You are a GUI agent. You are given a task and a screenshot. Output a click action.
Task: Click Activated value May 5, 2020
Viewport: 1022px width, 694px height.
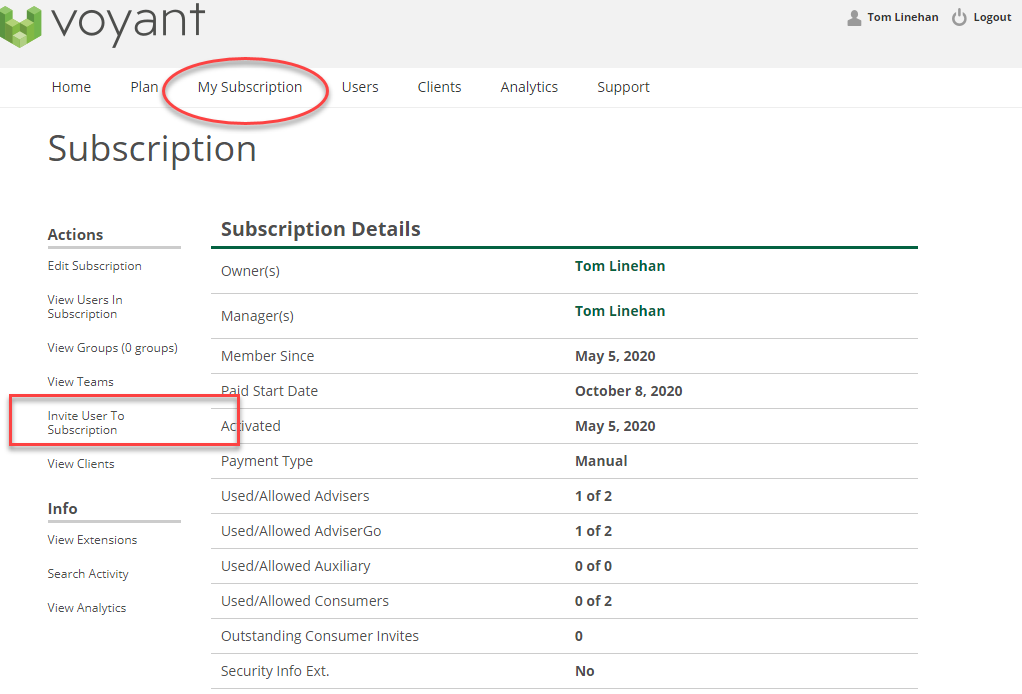[615, 426]
